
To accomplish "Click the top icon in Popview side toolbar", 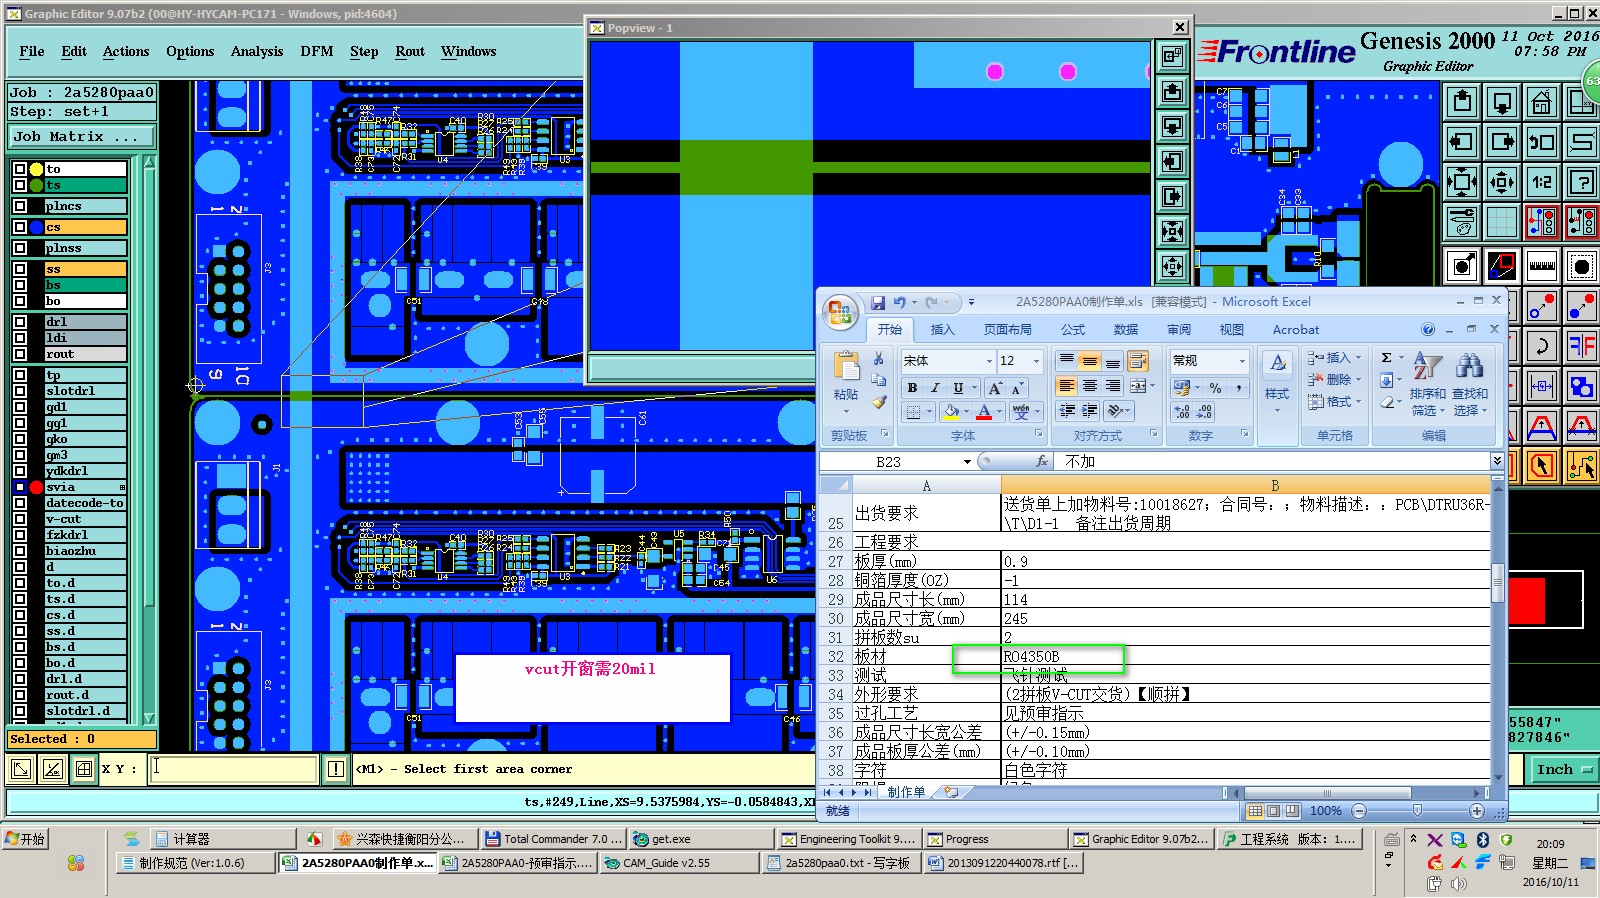I will click(x=1172, y=57).
